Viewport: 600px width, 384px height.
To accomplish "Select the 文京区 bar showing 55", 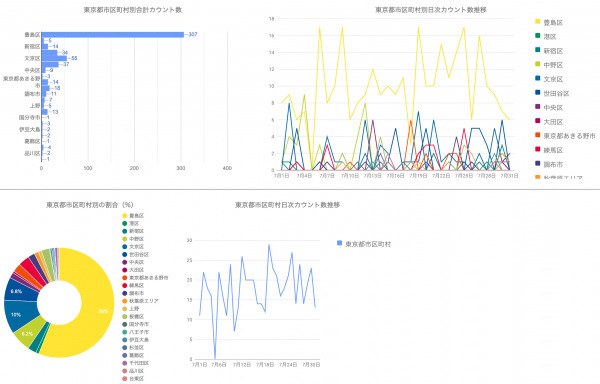I will click(x=54, y=58).
